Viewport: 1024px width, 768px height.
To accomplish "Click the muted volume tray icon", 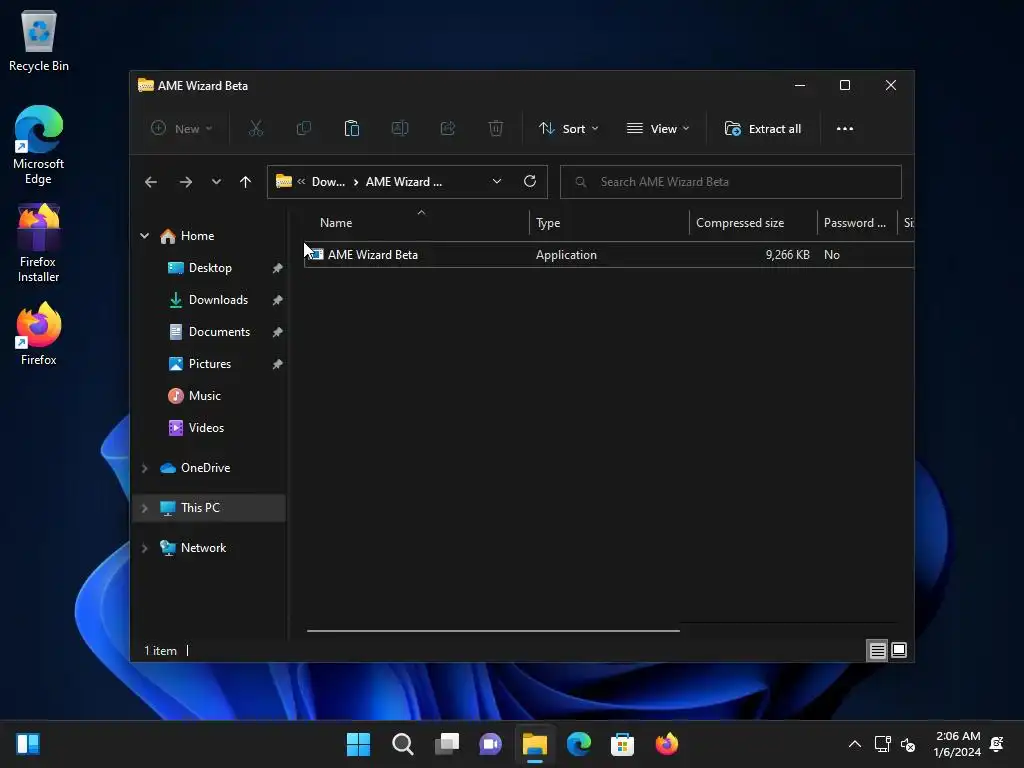I will pyautogui.click(x=908, y=744).
